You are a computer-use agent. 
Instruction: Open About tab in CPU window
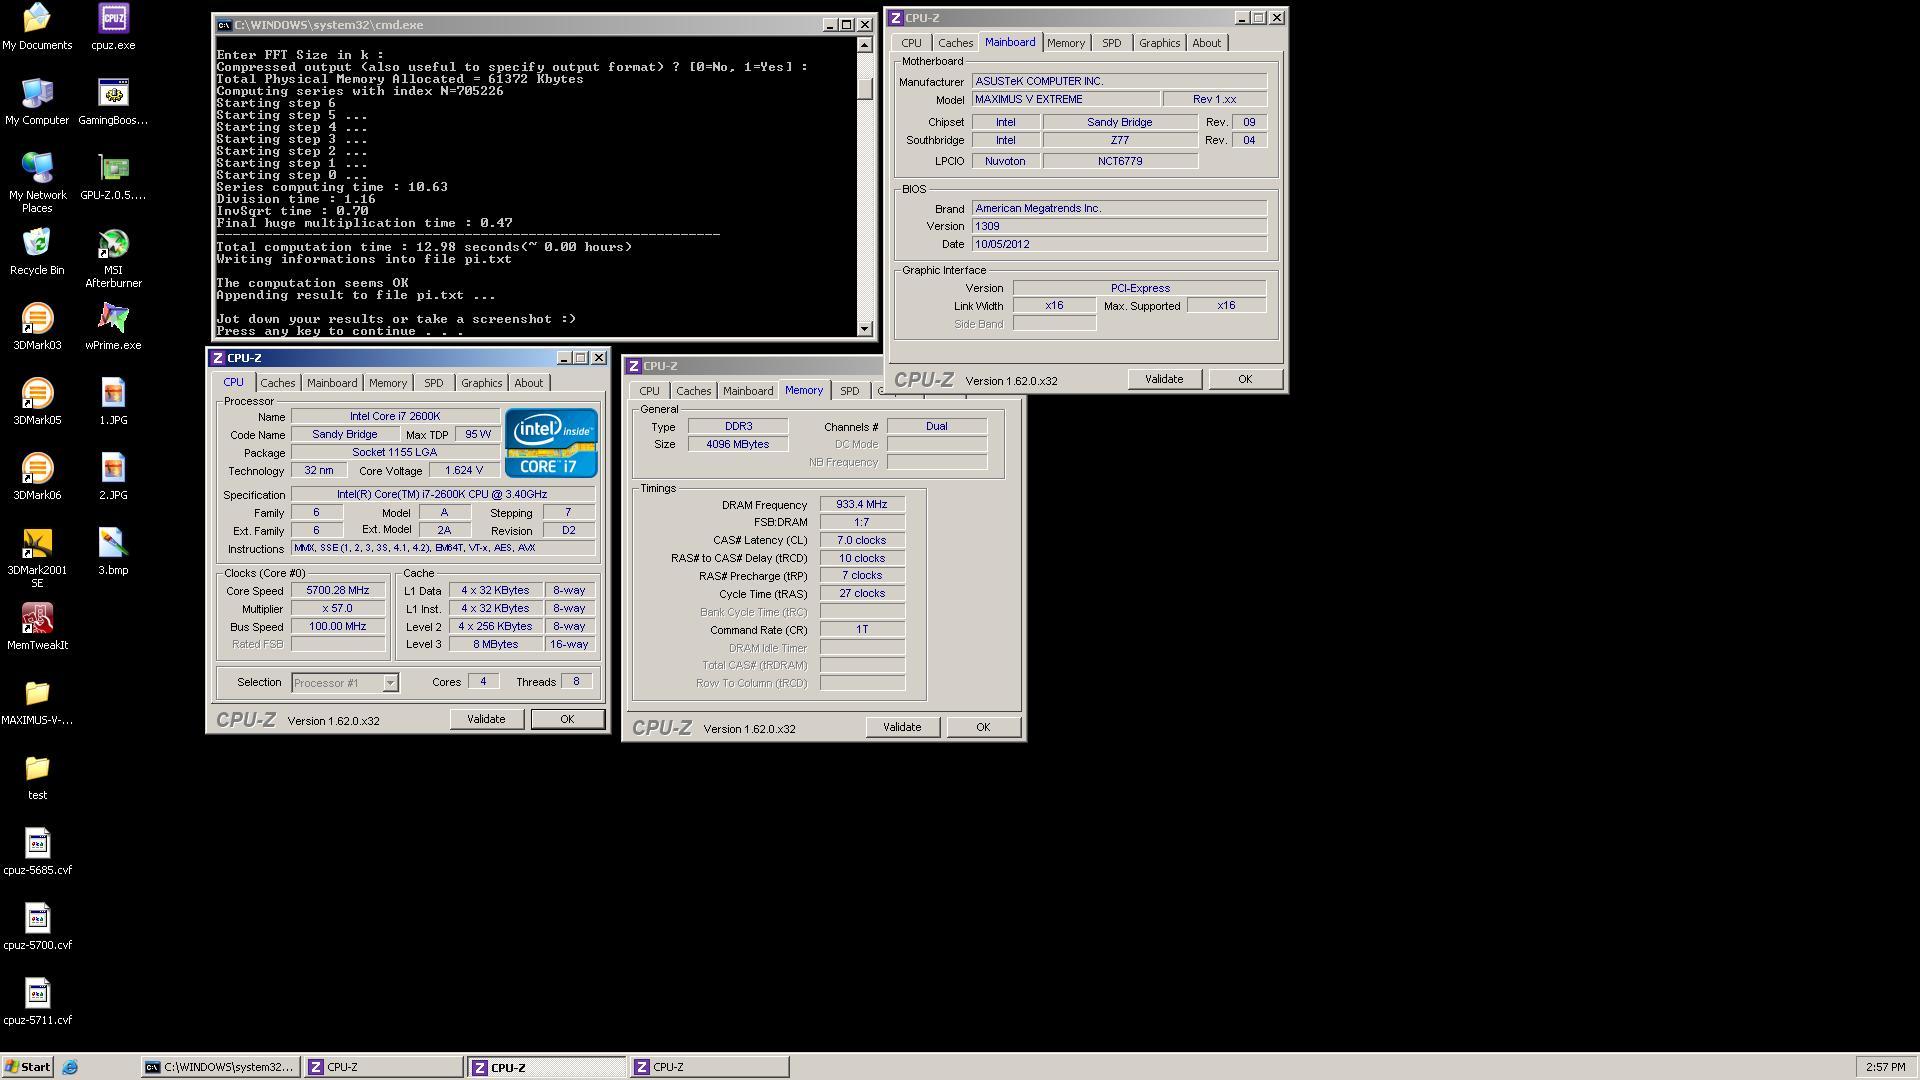coord(528,383)
